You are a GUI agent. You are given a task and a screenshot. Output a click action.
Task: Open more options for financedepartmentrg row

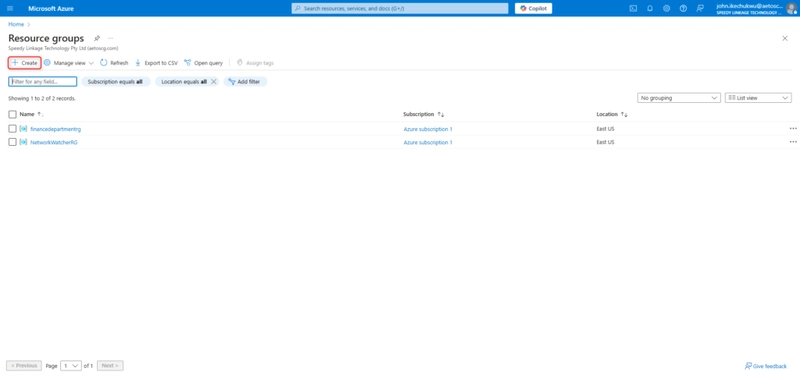(x=793, y=129)
